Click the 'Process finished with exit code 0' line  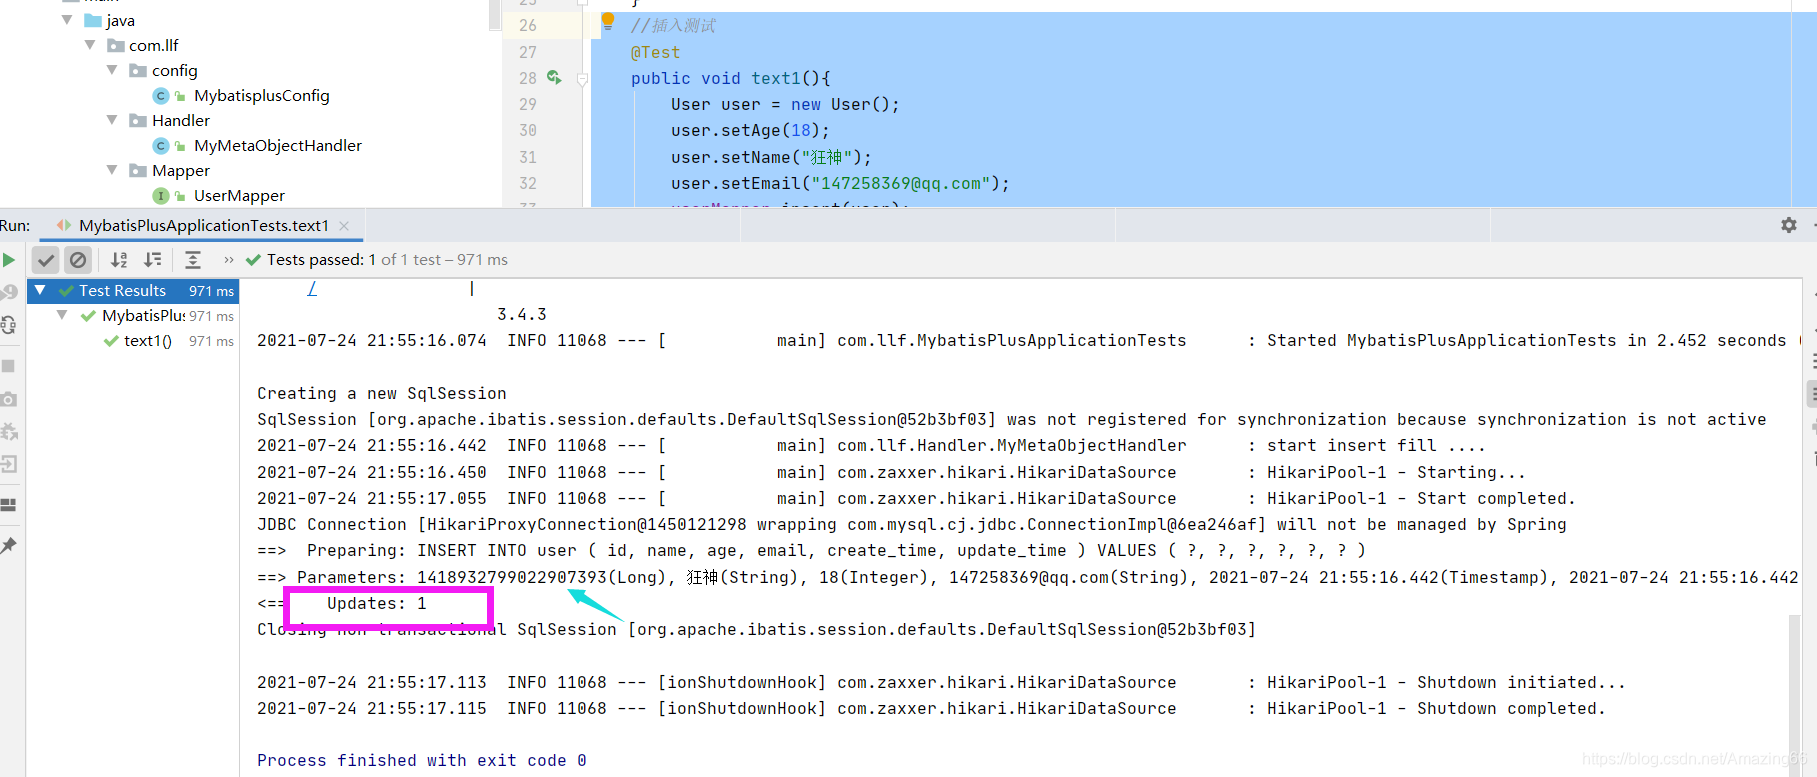click(421, 761)
